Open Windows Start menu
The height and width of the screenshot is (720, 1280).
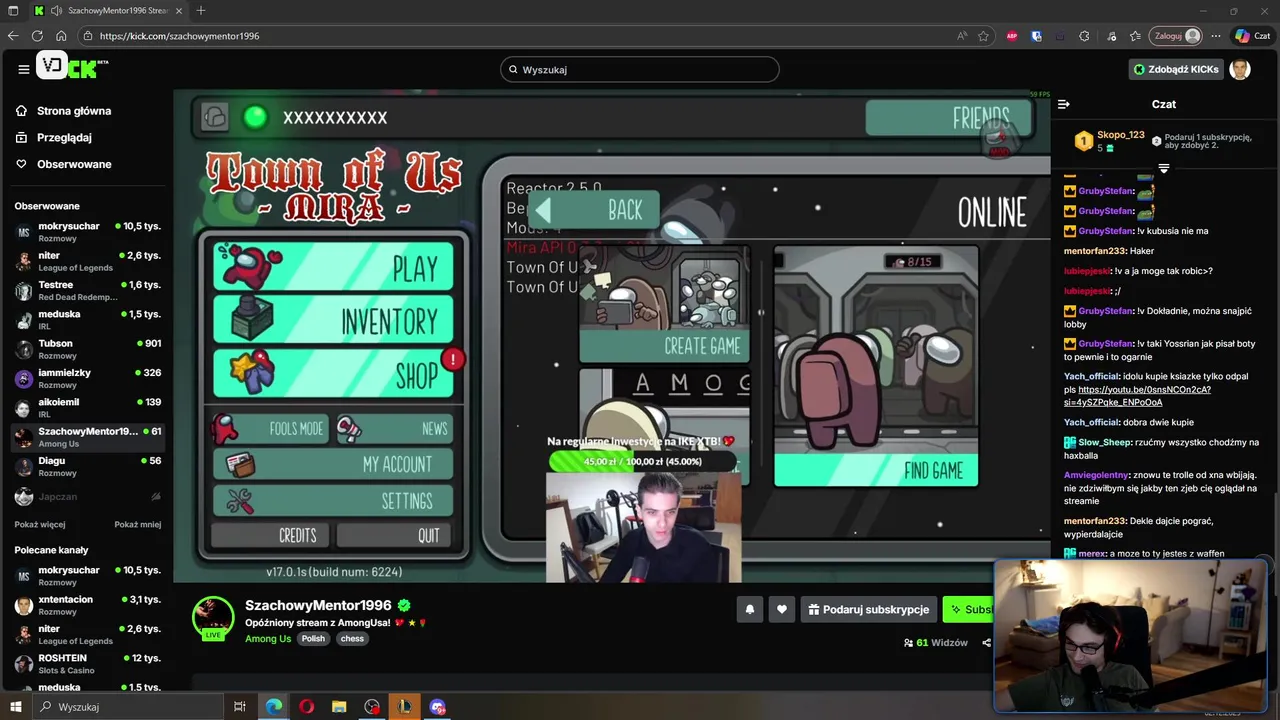pos(16,707)
